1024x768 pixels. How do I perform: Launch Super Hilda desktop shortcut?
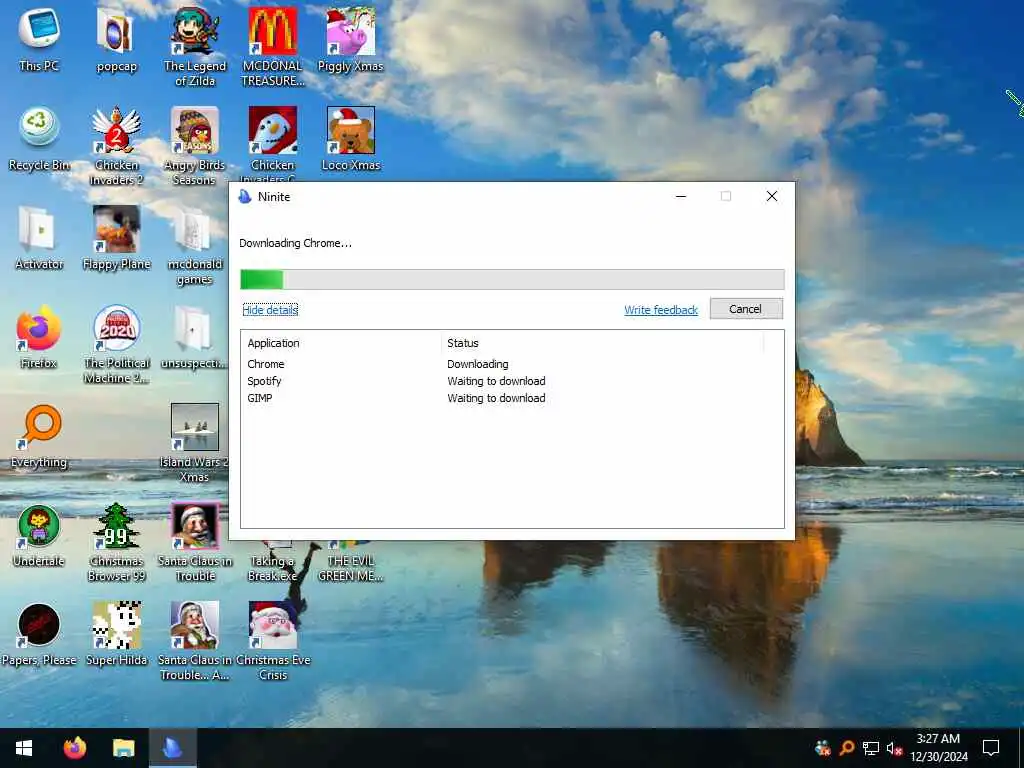pyautogui.click(x=116, y=633)
